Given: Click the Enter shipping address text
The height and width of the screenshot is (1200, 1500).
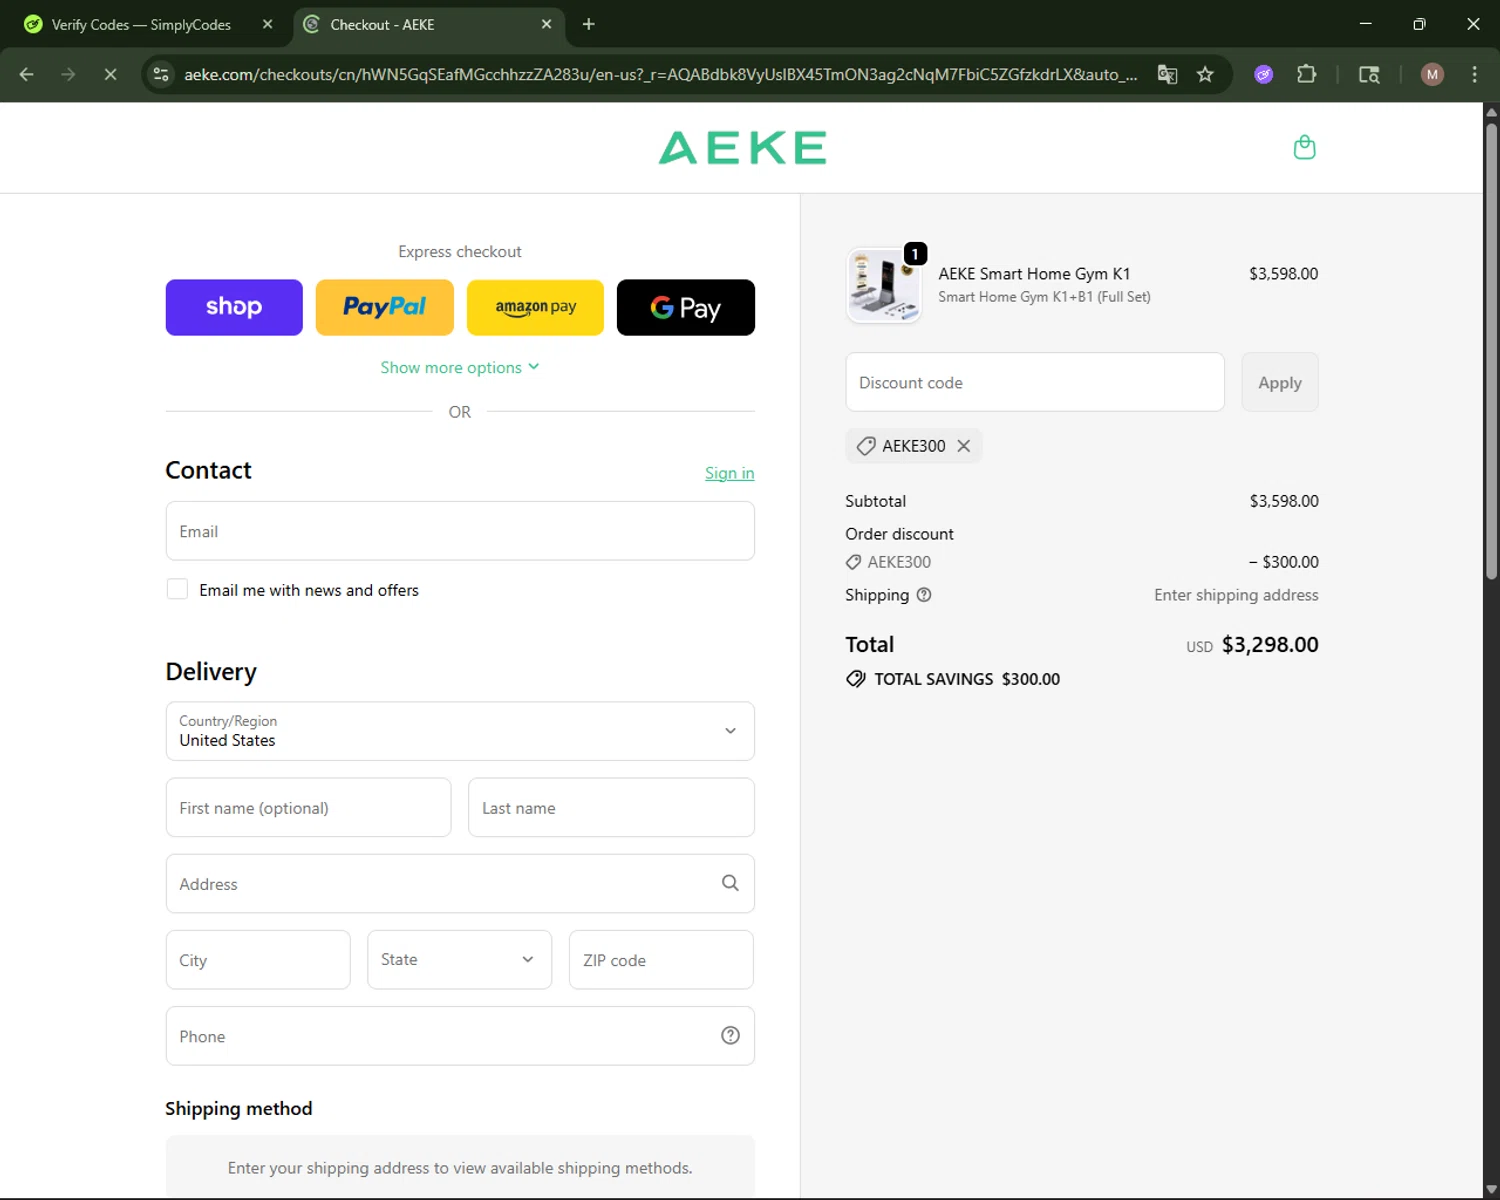Looking at the screenshot, I should pos(1236,595).
